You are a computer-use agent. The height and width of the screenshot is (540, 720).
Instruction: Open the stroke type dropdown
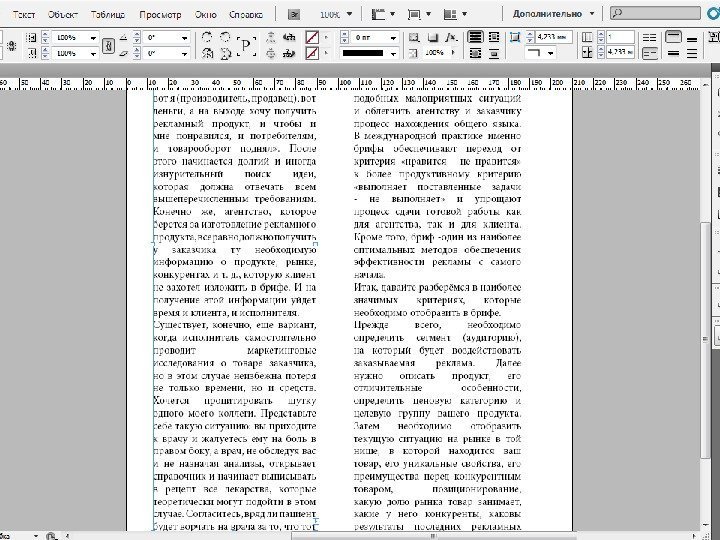point(393,54)
